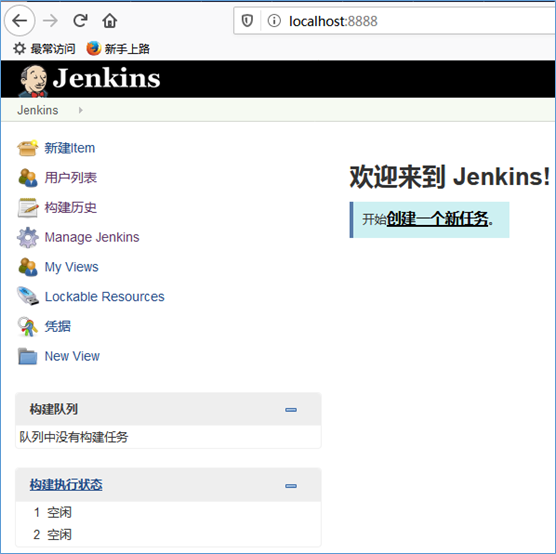The height and width of the screenshot is (554, 556).
Task: Click the localhost:8888 address bar
Action: tap(394, 21)
